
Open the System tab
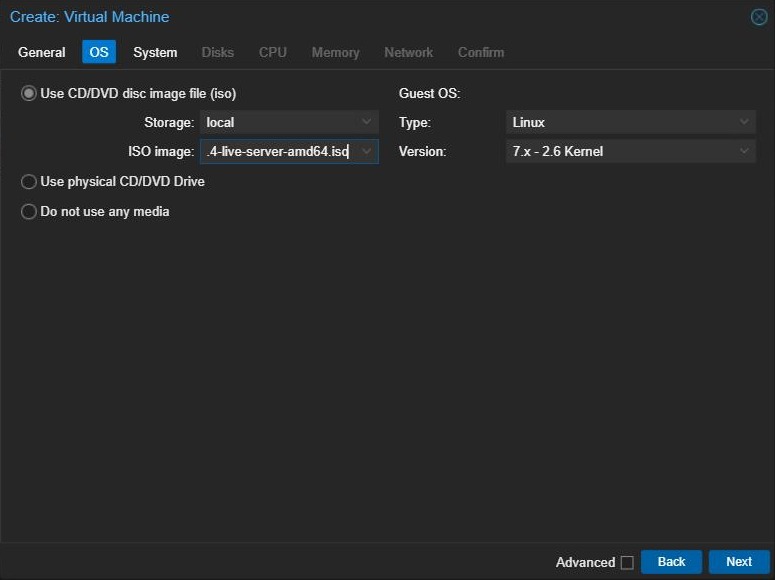tap(155, 52)
